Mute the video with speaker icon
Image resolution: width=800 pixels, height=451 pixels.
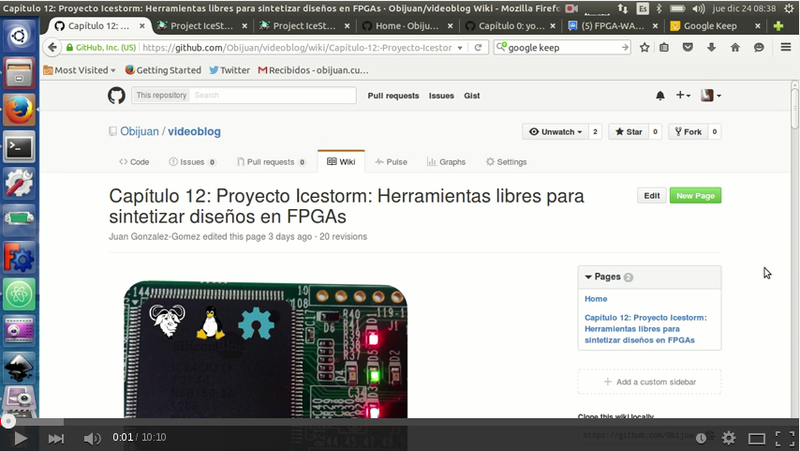pyautogui.click(x=92, y=438)
